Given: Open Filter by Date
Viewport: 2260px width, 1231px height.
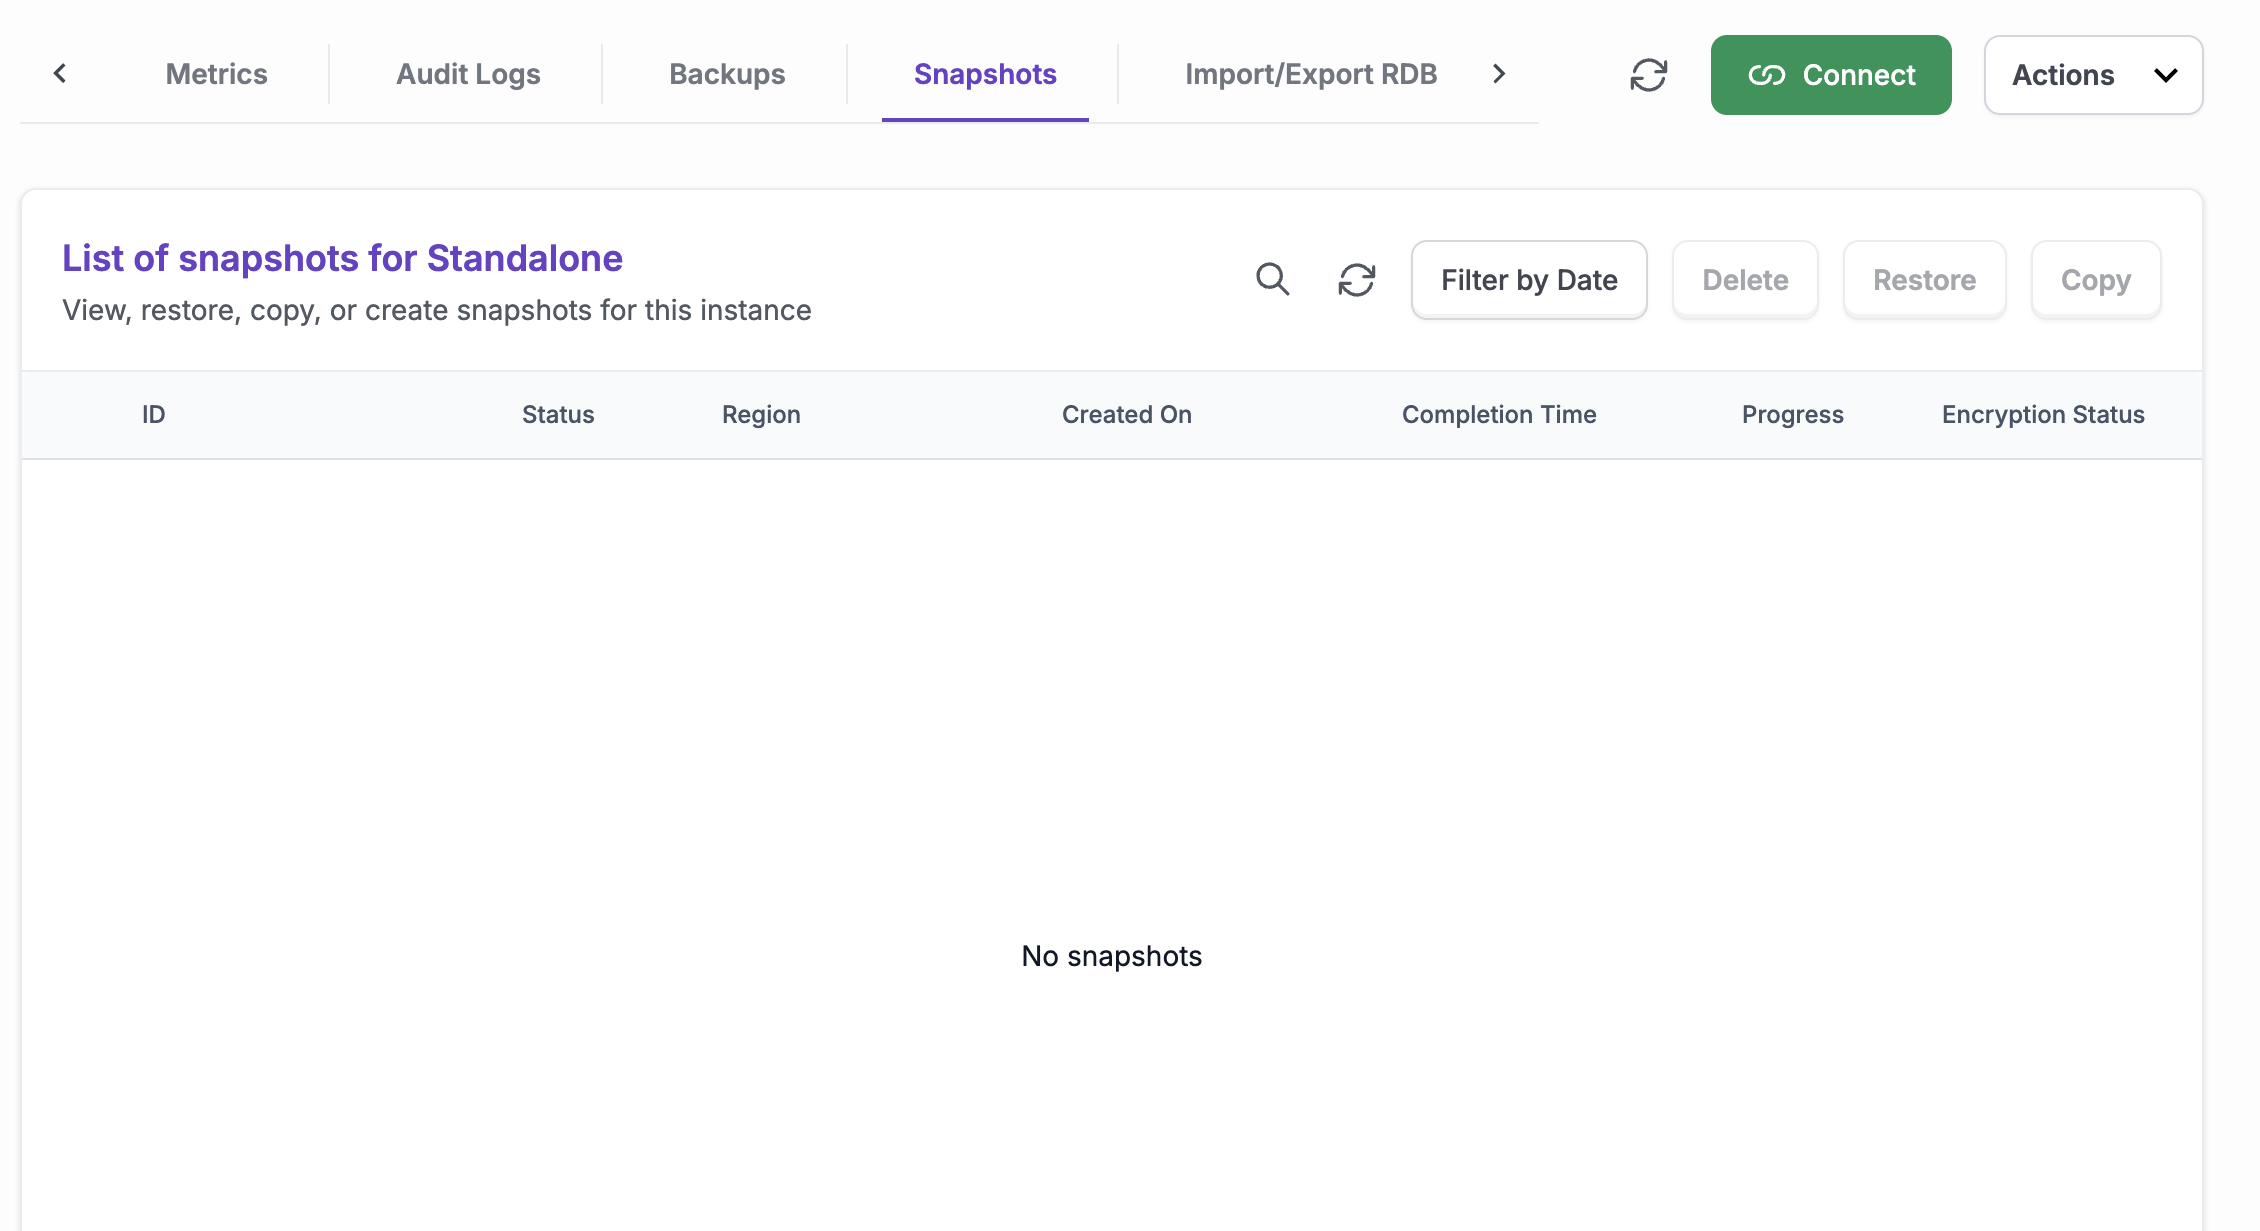Looking at the screenshot, I should pos(1529,280).
